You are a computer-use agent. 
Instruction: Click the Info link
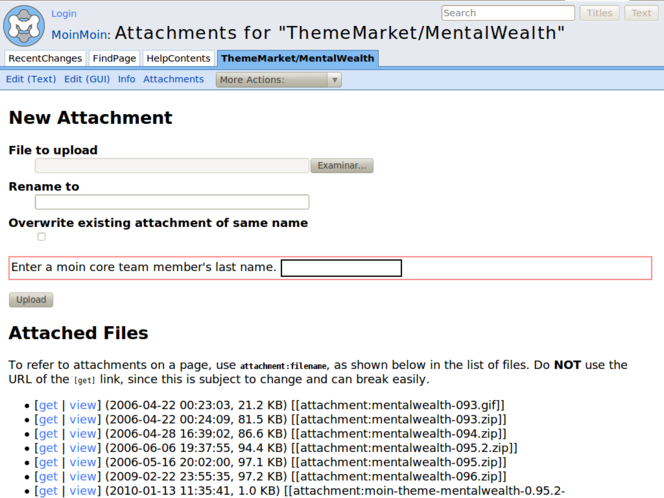tap(127, 79)
